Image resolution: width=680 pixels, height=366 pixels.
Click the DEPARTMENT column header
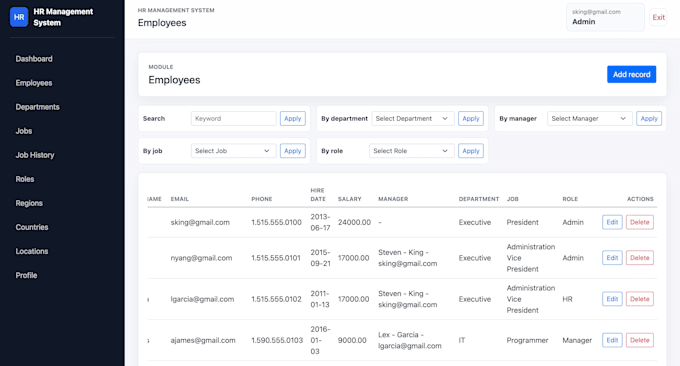coord(479,199)
